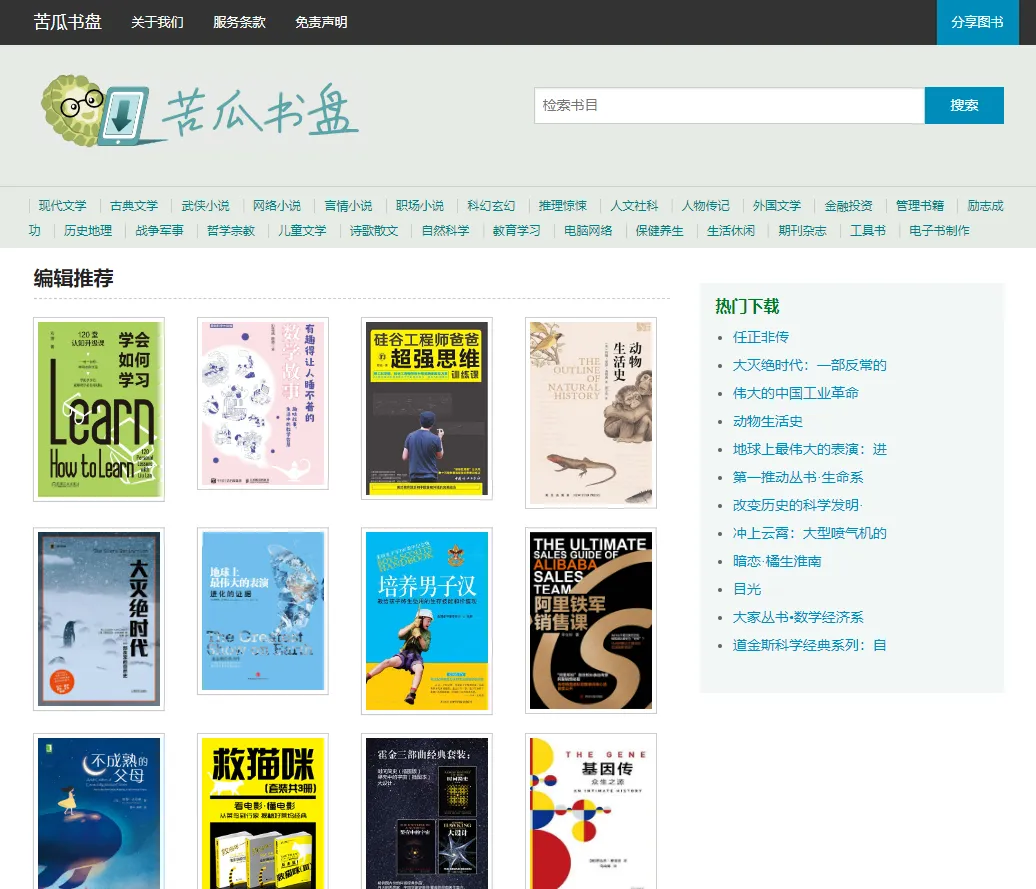Select the 科幻玄幻 category

click(491, 205)
